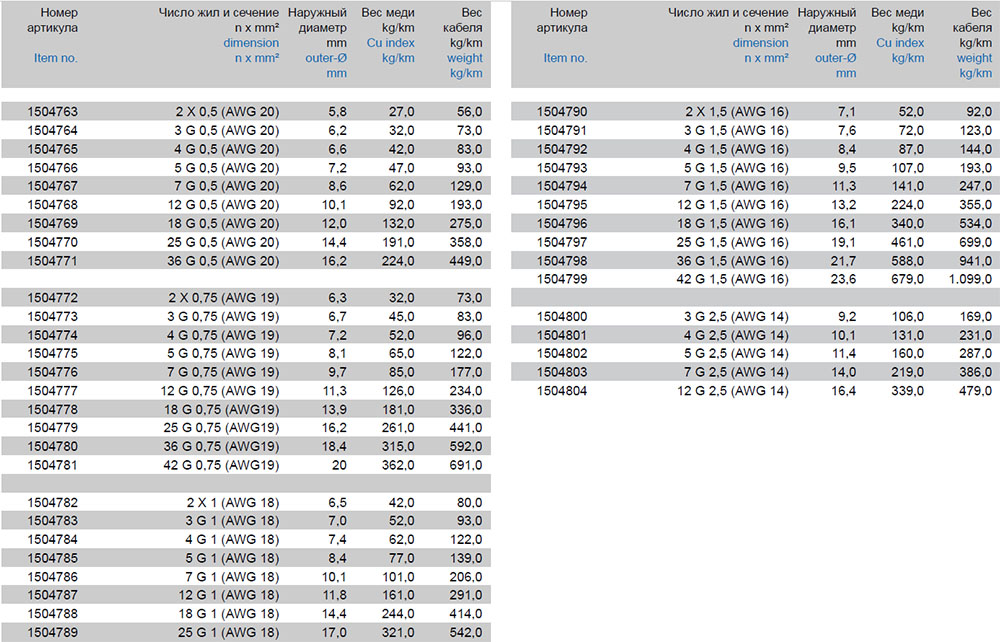Click the cell '4 G 0,5 (AWG 20)'
The height and width of the screenshot is (642, 1000).
point(228,149)
